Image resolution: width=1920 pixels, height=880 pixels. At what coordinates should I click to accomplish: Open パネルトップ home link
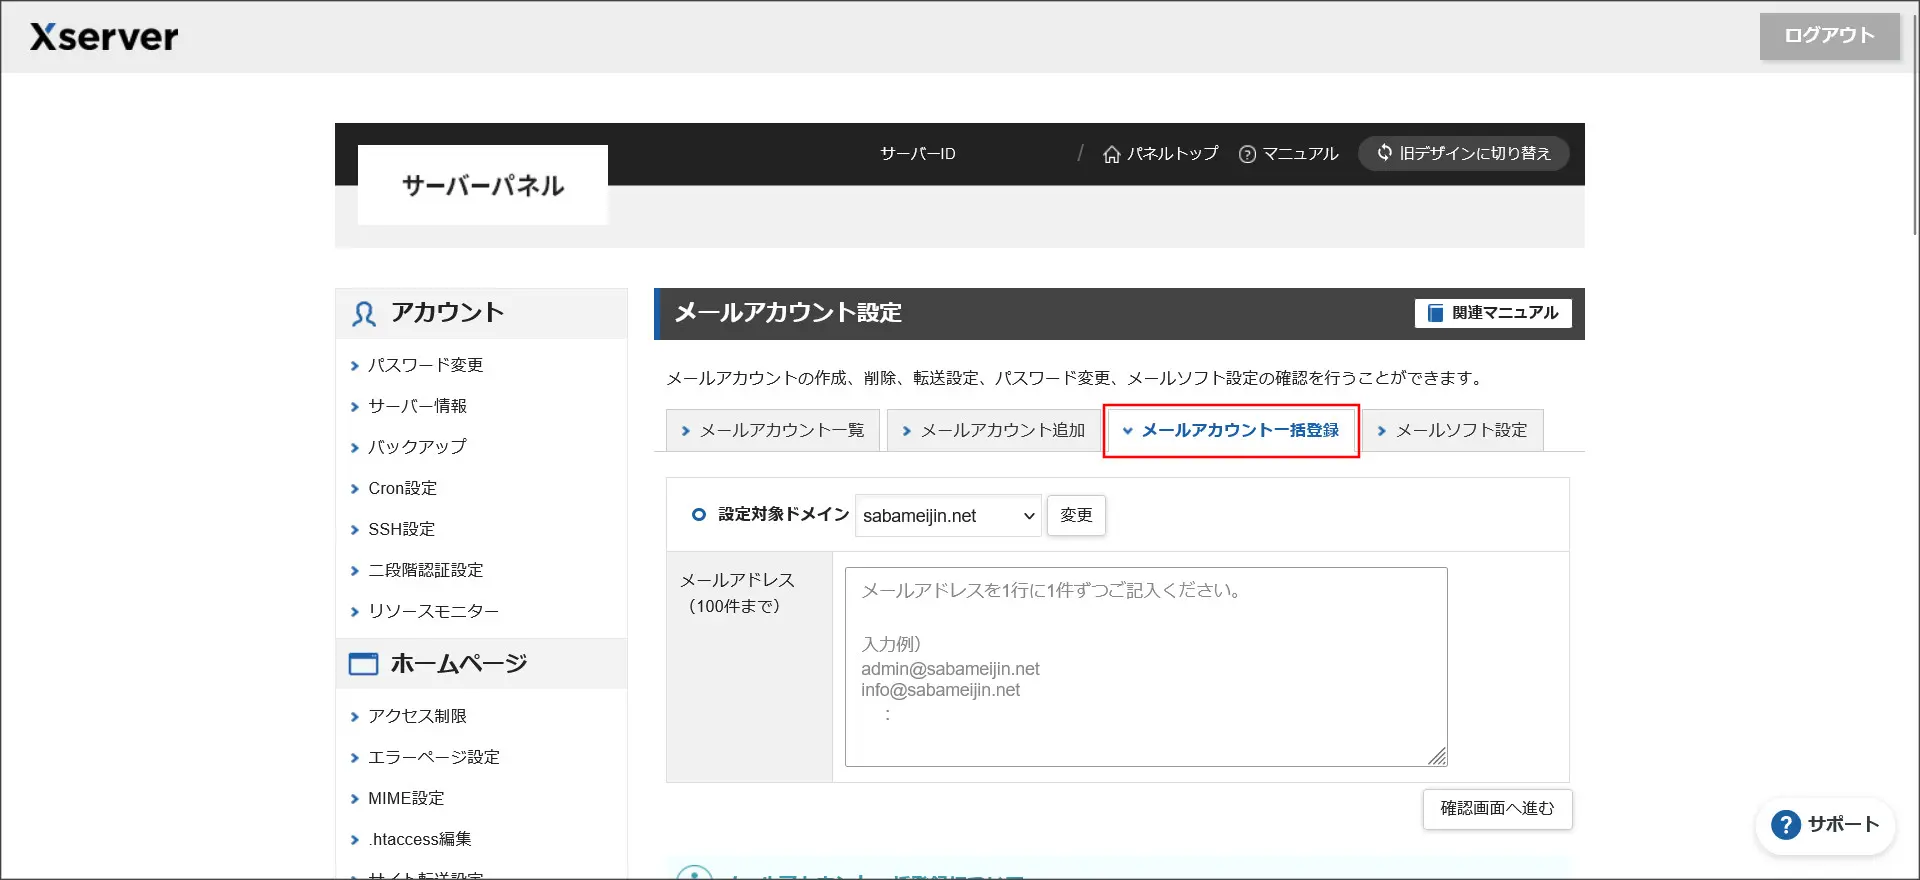[1161, 153]
